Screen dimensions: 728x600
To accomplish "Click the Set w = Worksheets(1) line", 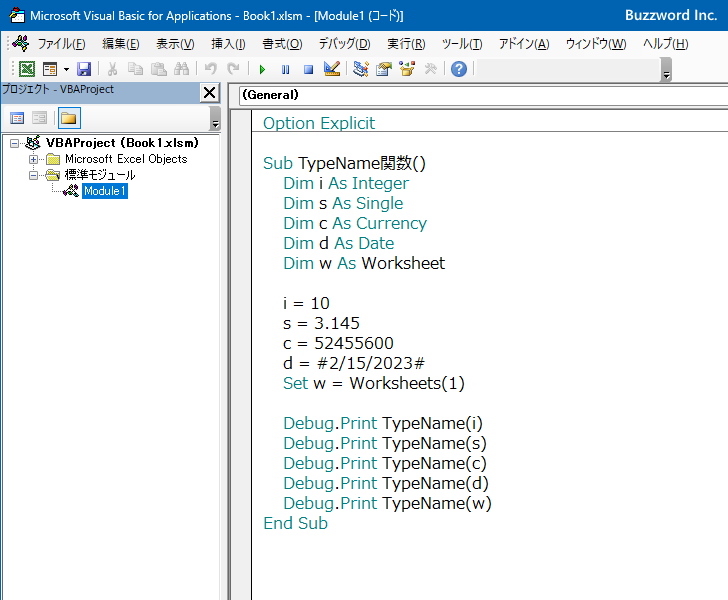I will (374, 383).
